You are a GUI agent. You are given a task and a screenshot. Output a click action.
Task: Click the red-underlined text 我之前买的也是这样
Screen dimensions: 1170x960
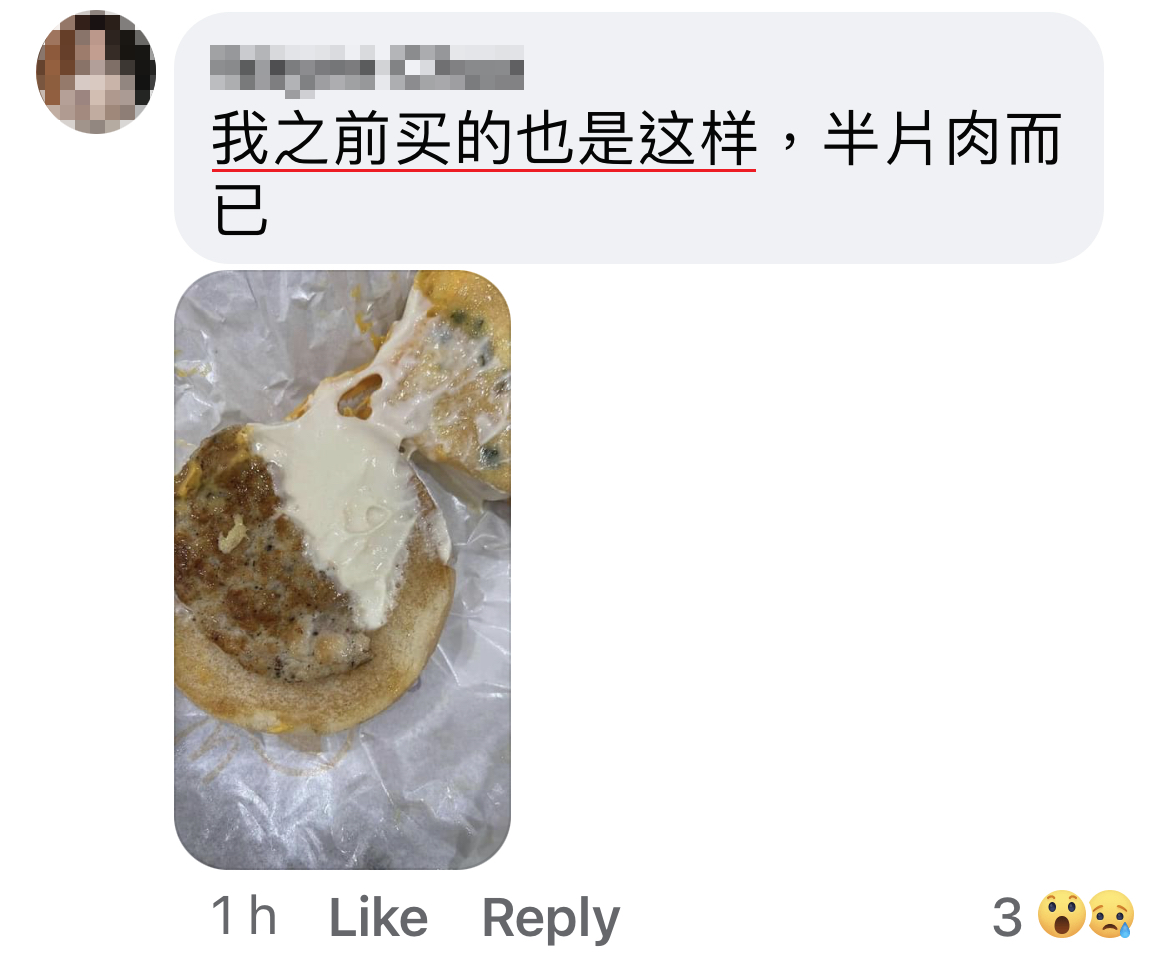coord(484,139)
